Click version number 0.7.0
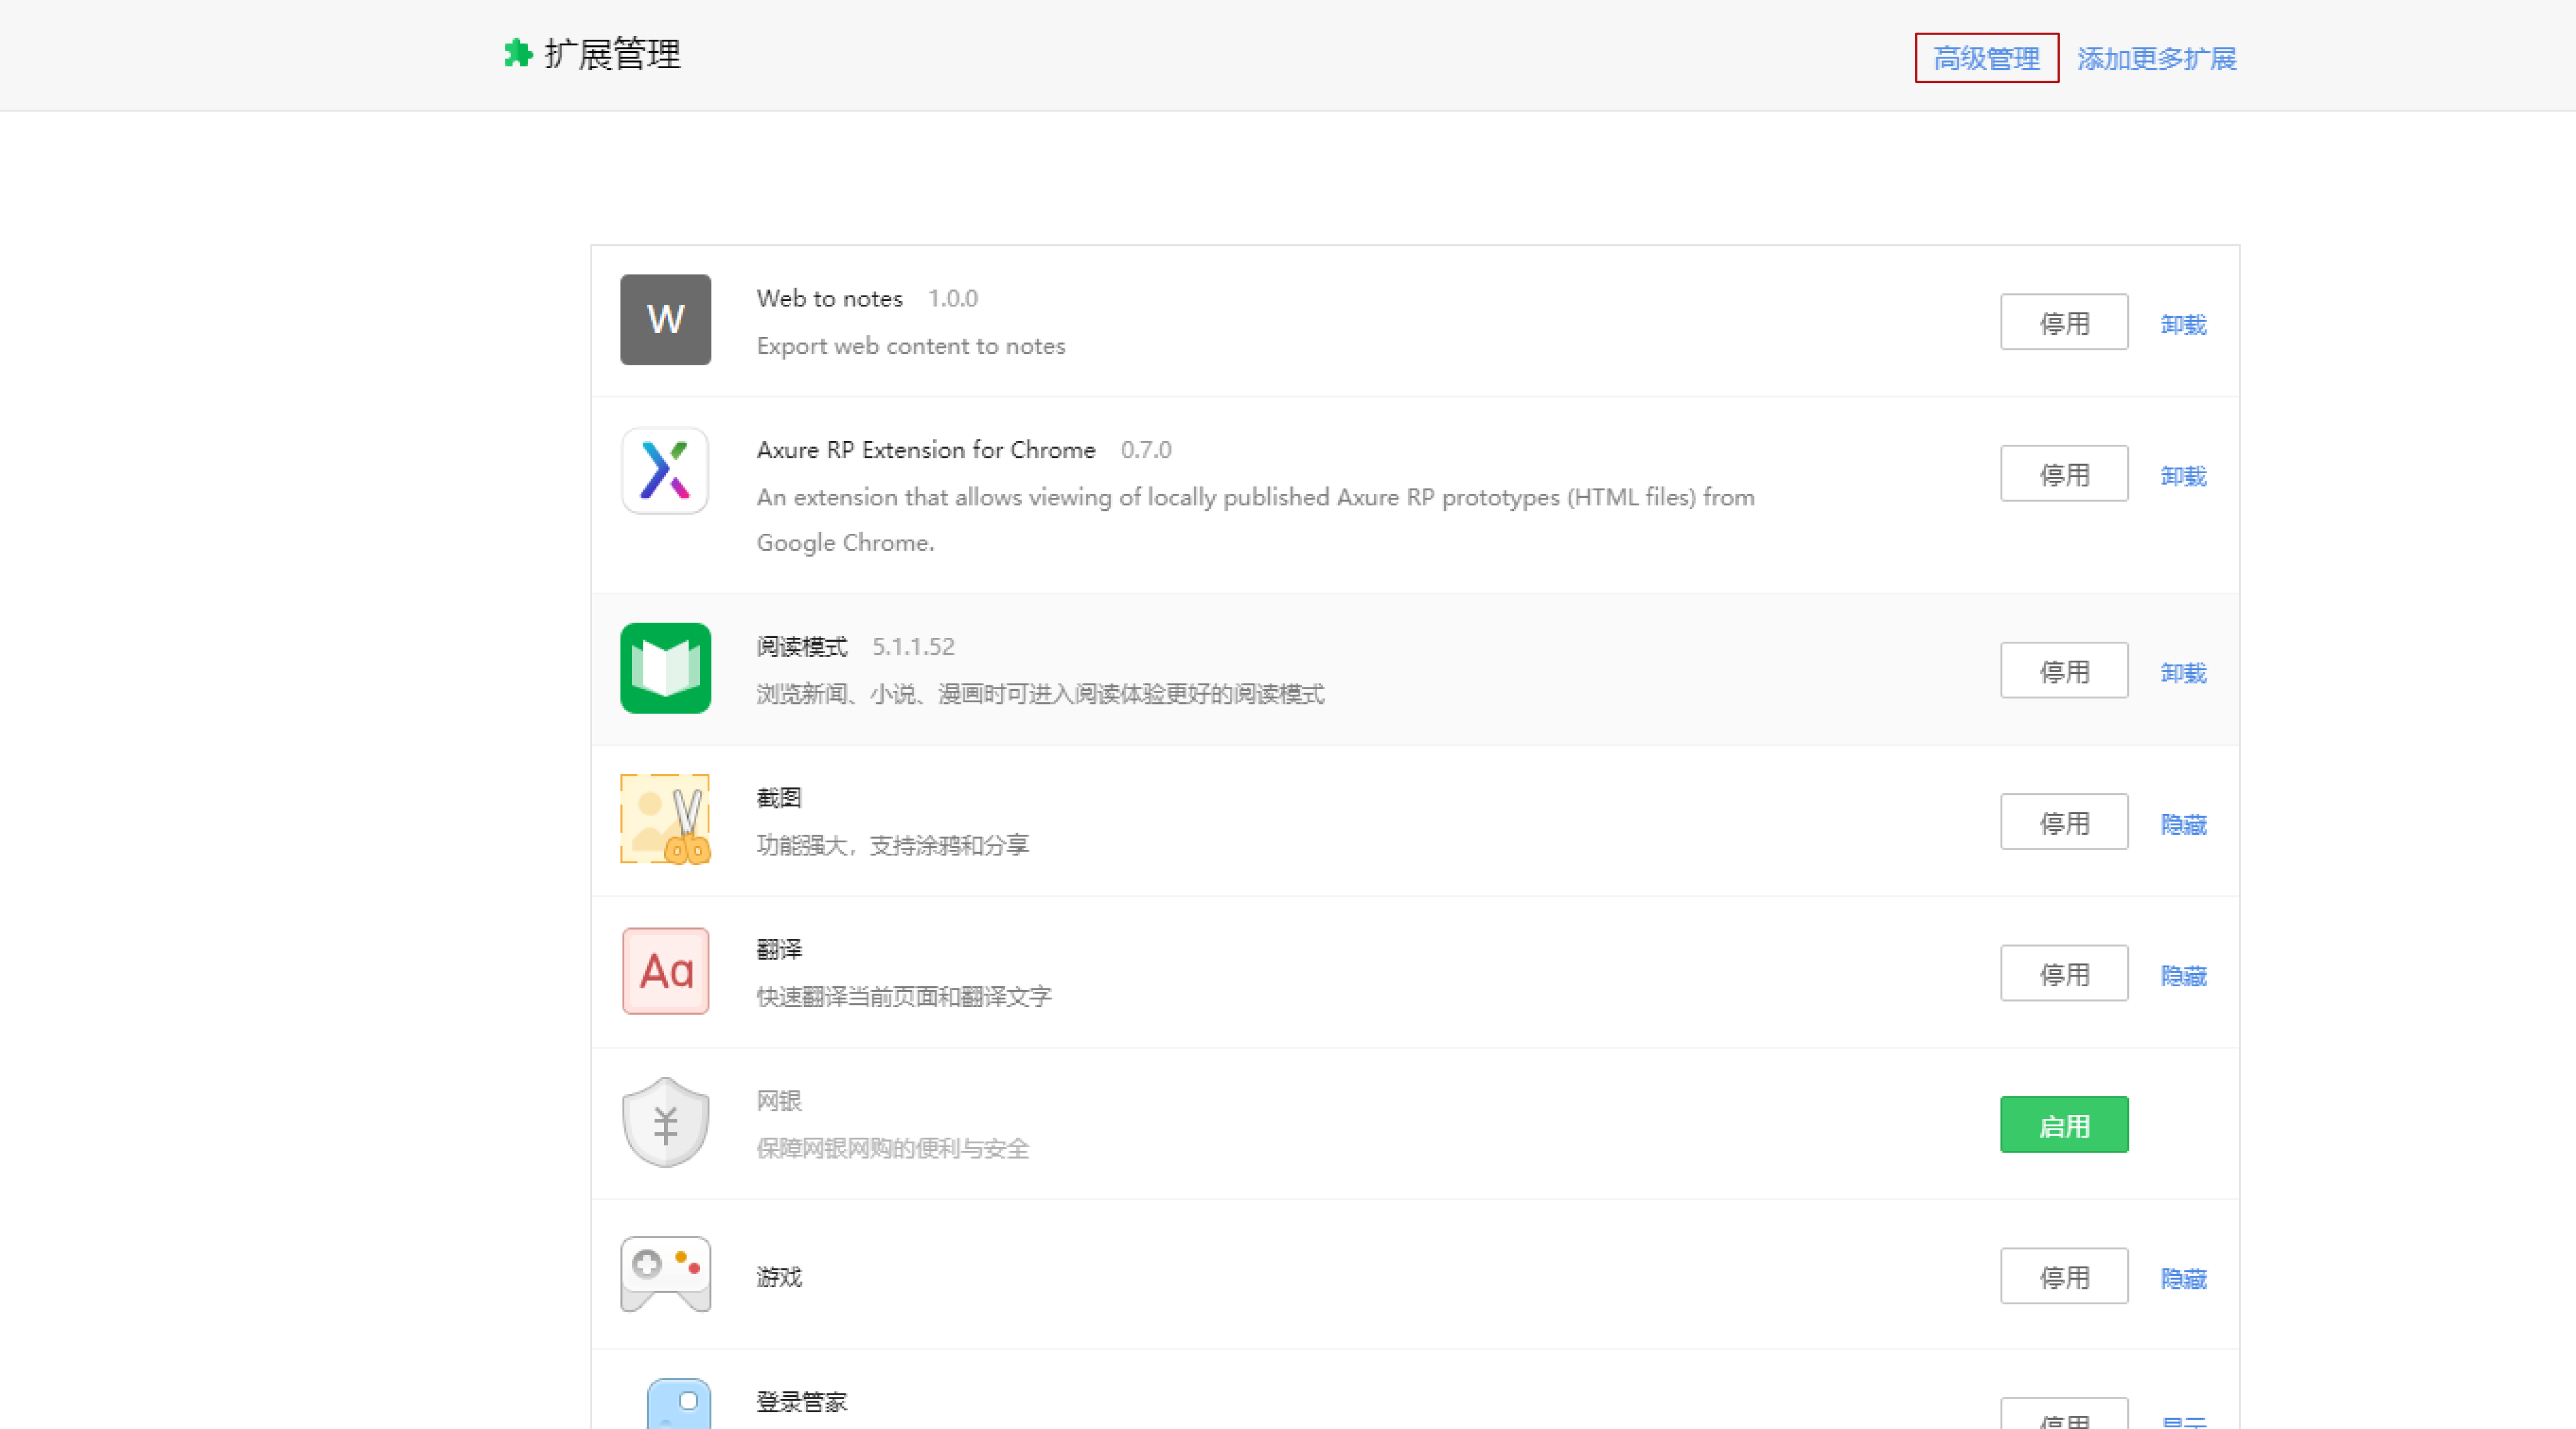Screen dimensions: 2576x1429 tap(1146, 450)
